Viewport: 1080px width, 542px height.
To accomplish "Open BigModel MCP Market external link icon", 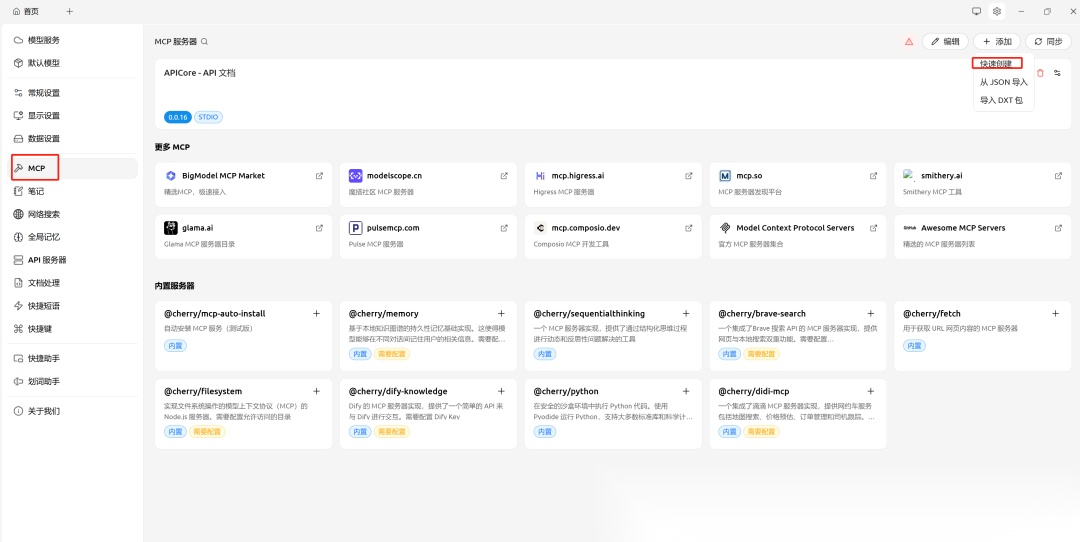I will point(319,176).
